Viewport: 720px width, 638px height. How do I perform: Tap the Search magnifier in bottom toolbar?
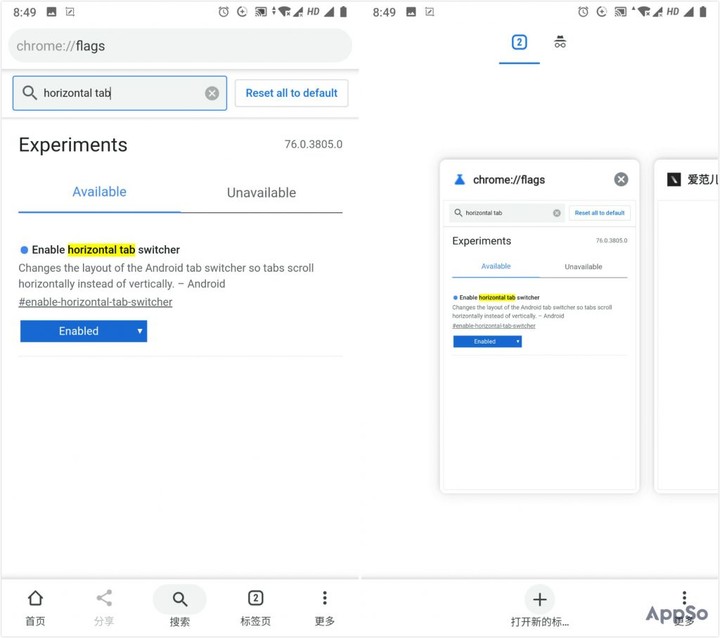click(180, 600)
